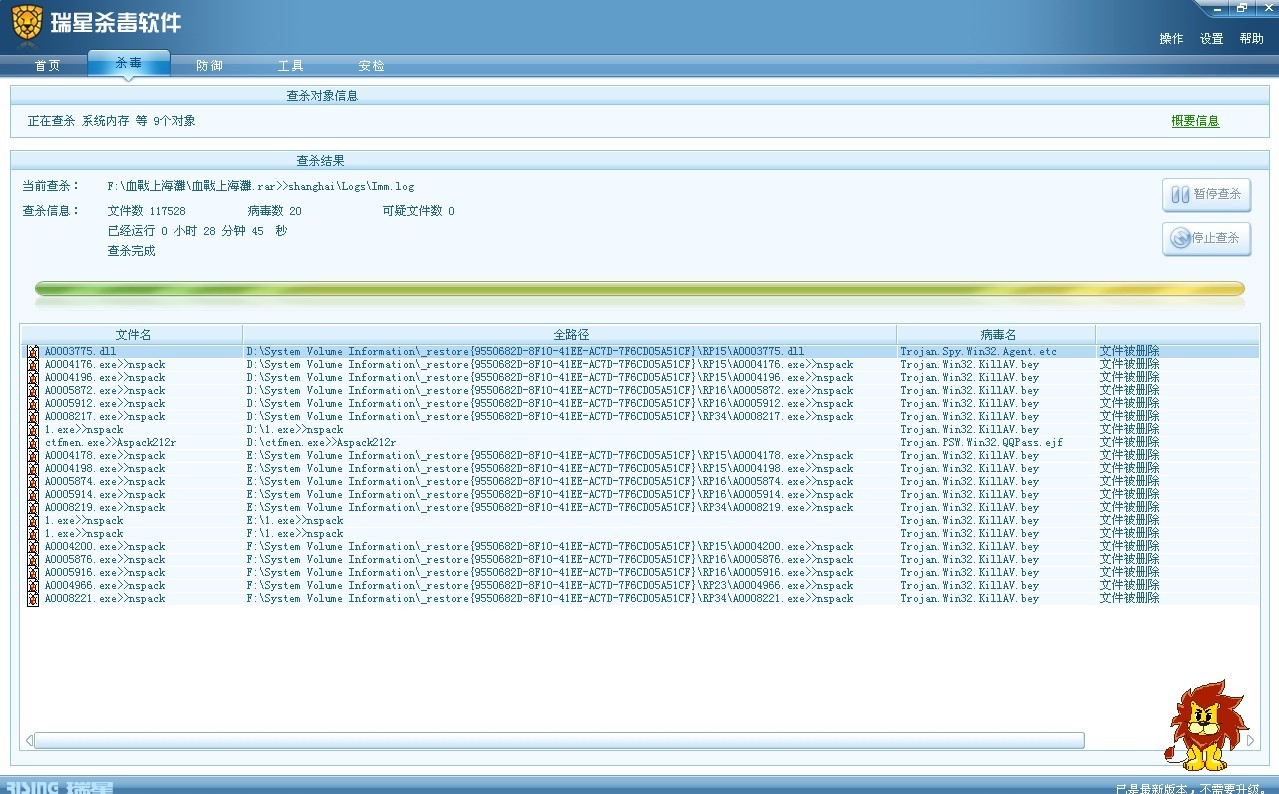1279x794 pixels.
Task: Click the 文件数 117528 count
Action: tap(146, 211)
